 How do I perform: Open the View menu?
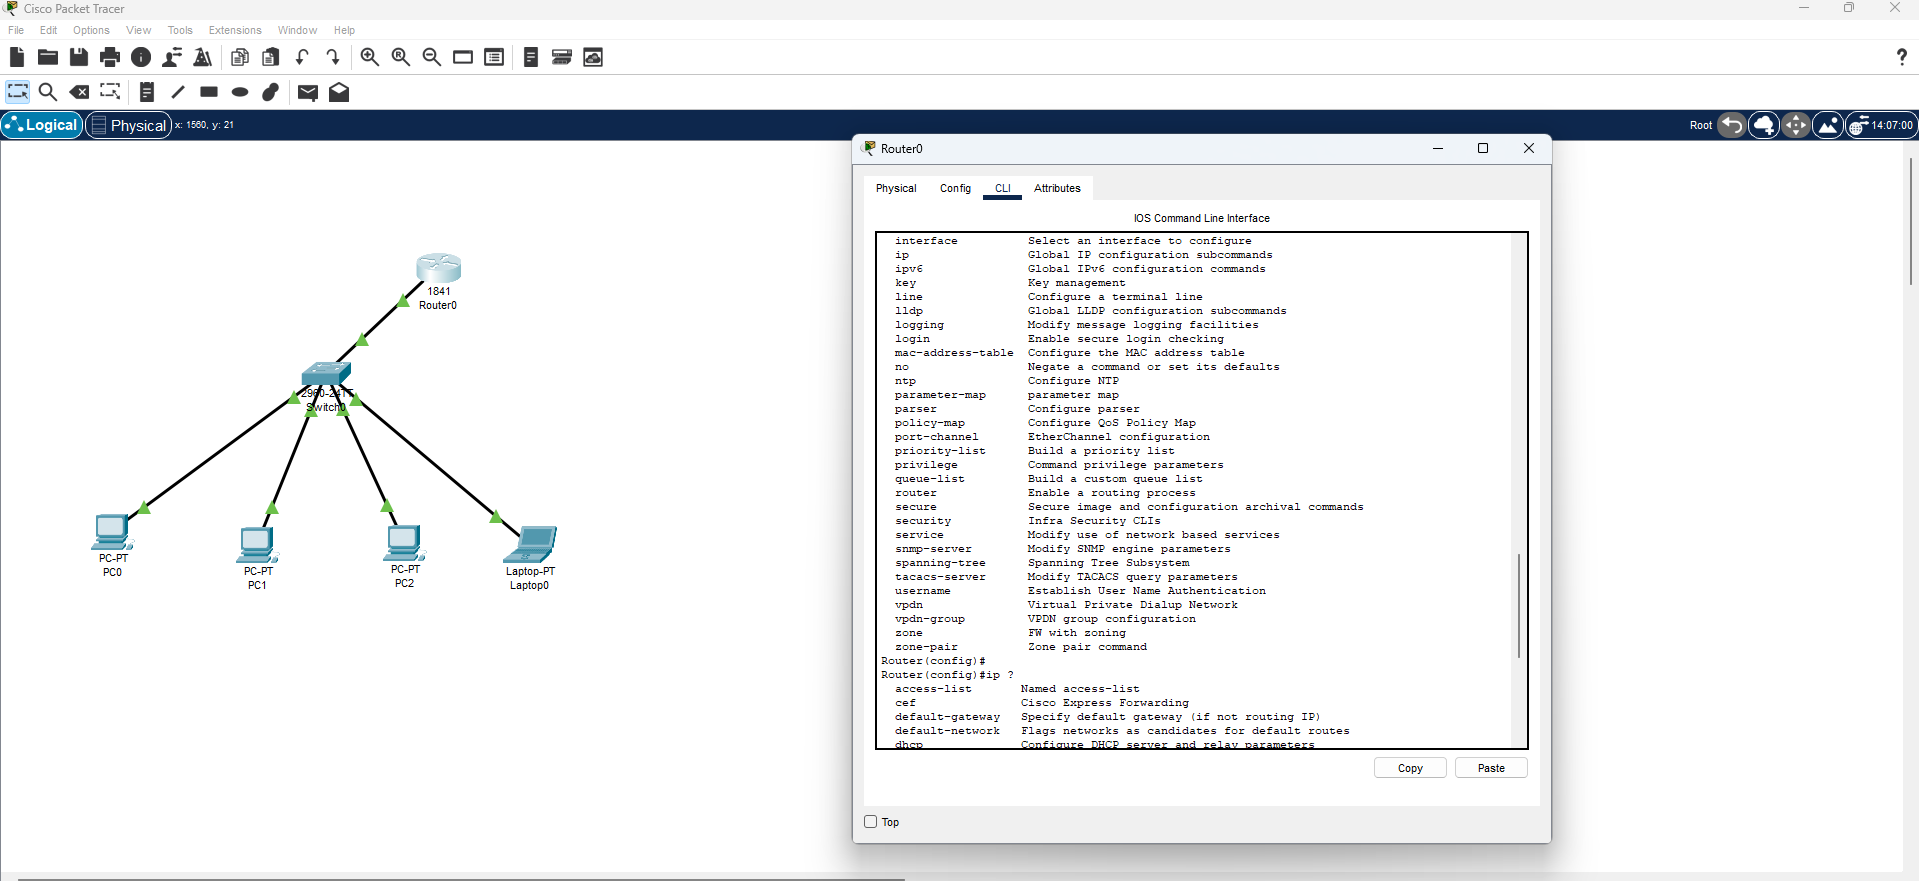click(139, 30)
